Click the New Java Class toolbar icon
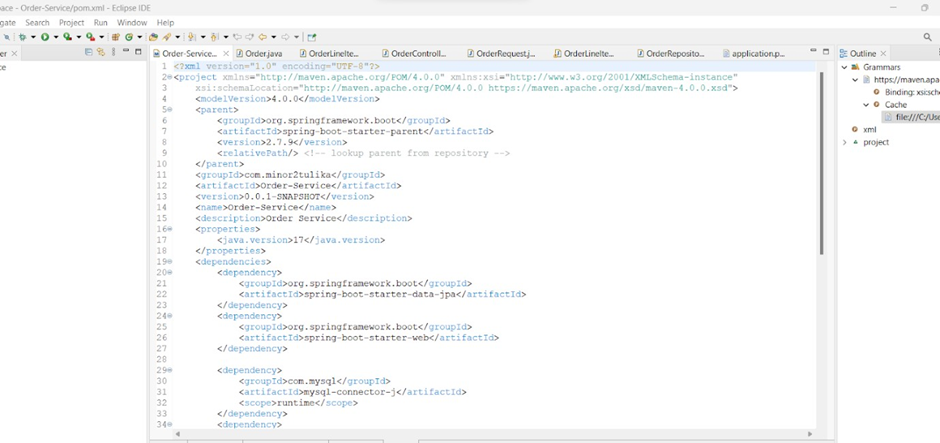This screenshot has width=940, height=443. click(x=129, y=37)
